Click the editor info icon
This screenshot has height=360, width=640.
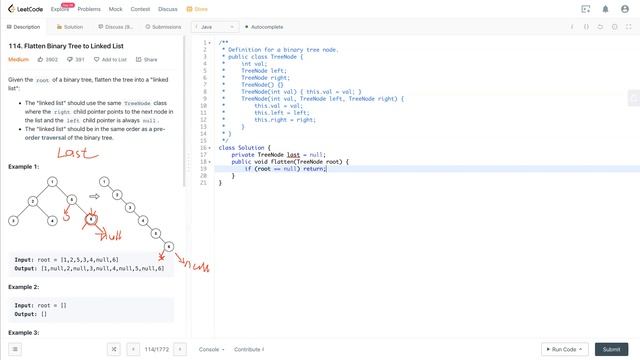[x=572, y=27]
